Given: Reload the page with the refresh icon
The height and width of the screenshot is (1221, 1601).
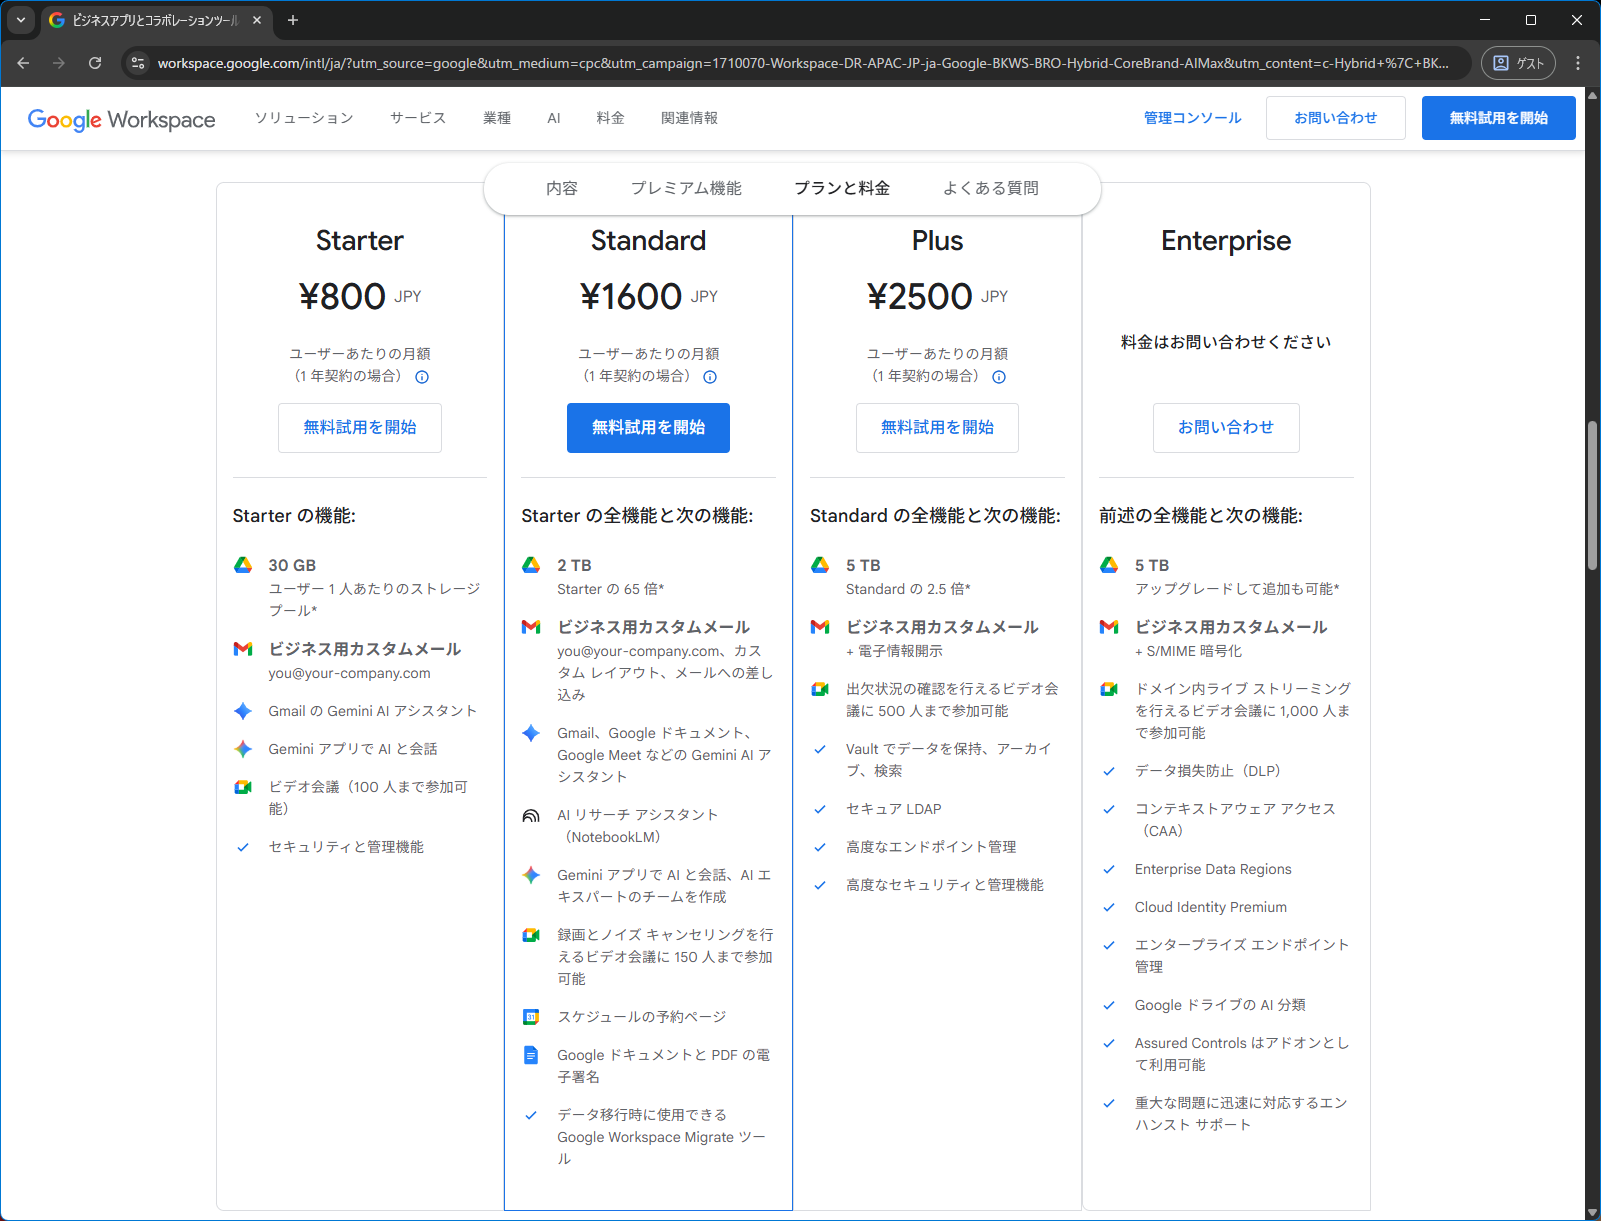Looking at the screenshot, I should pos(95,63).
